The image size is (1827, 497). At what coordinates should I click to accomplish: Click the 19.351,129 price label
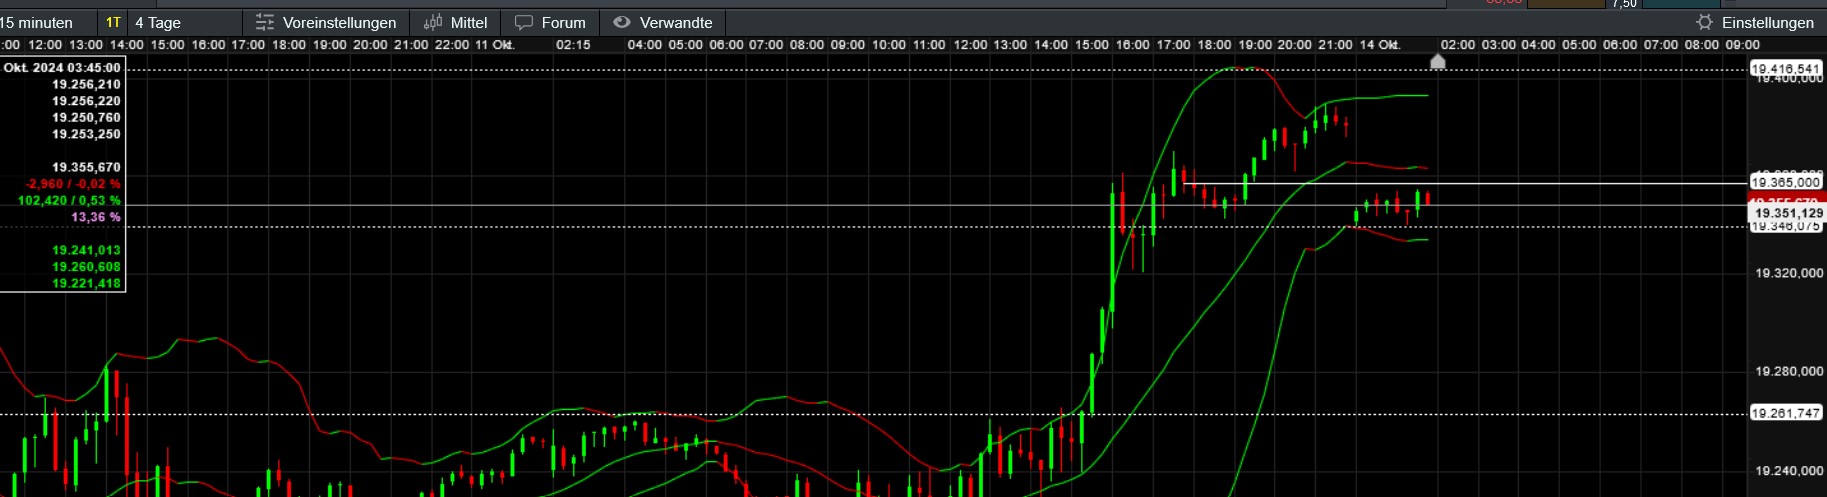pos(1788,213)
